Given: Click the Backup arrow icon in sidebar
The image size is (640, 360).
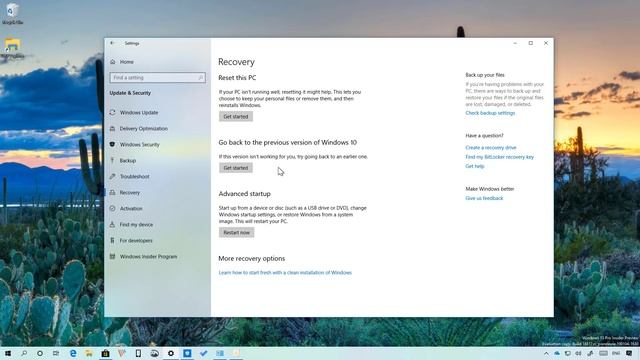Looking at the screenshot, I should tap(112, 160).
